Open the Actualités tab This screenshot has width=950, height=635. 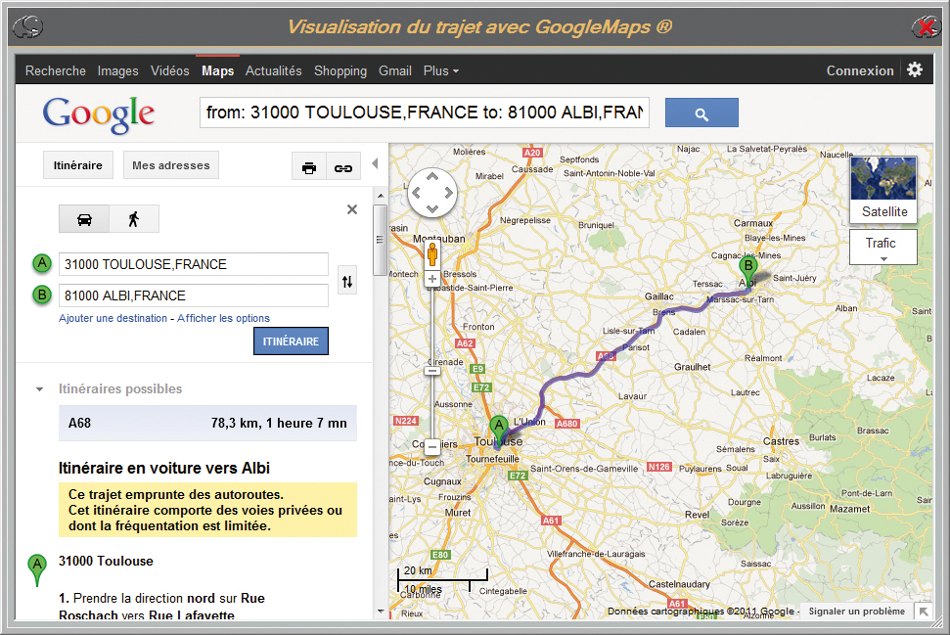click(x=273, y=71)
